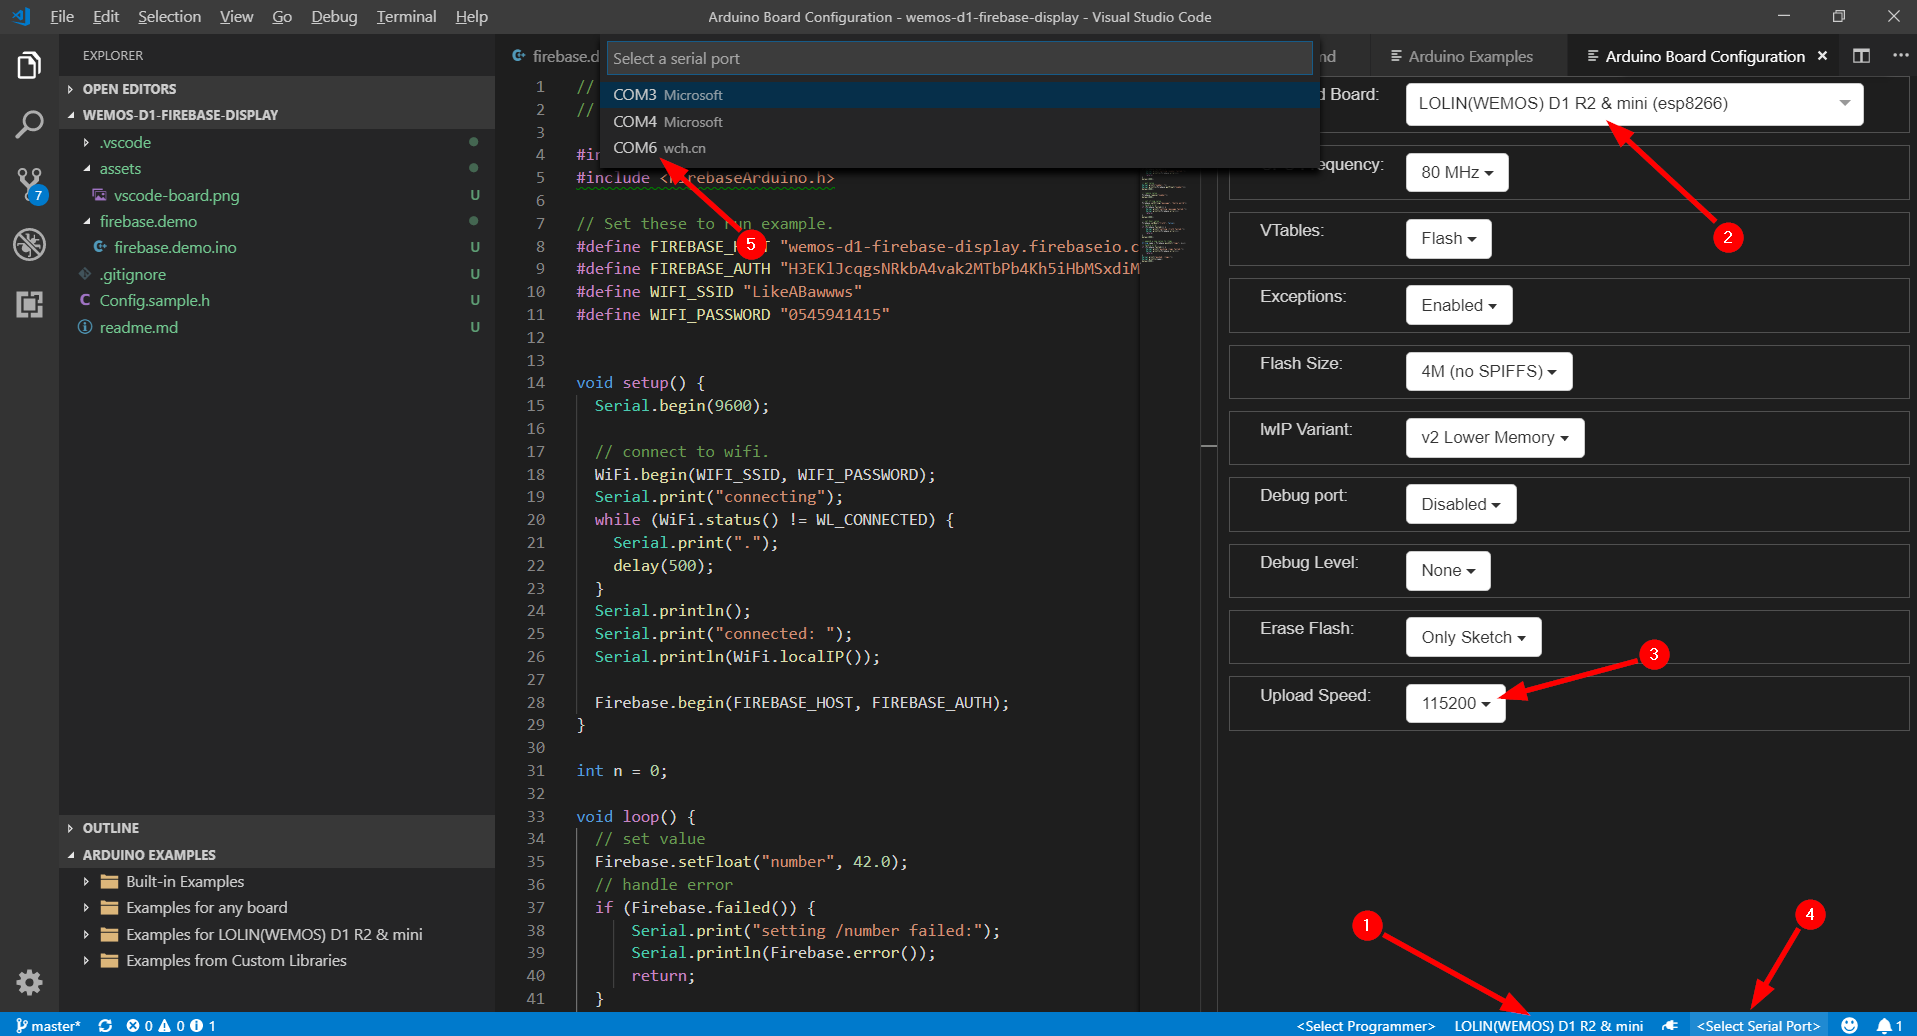Viewport: 1917px width, 1036px height.
Task: Open the Flash Size 4M dropdown
Action: (x=1489, y=371)
